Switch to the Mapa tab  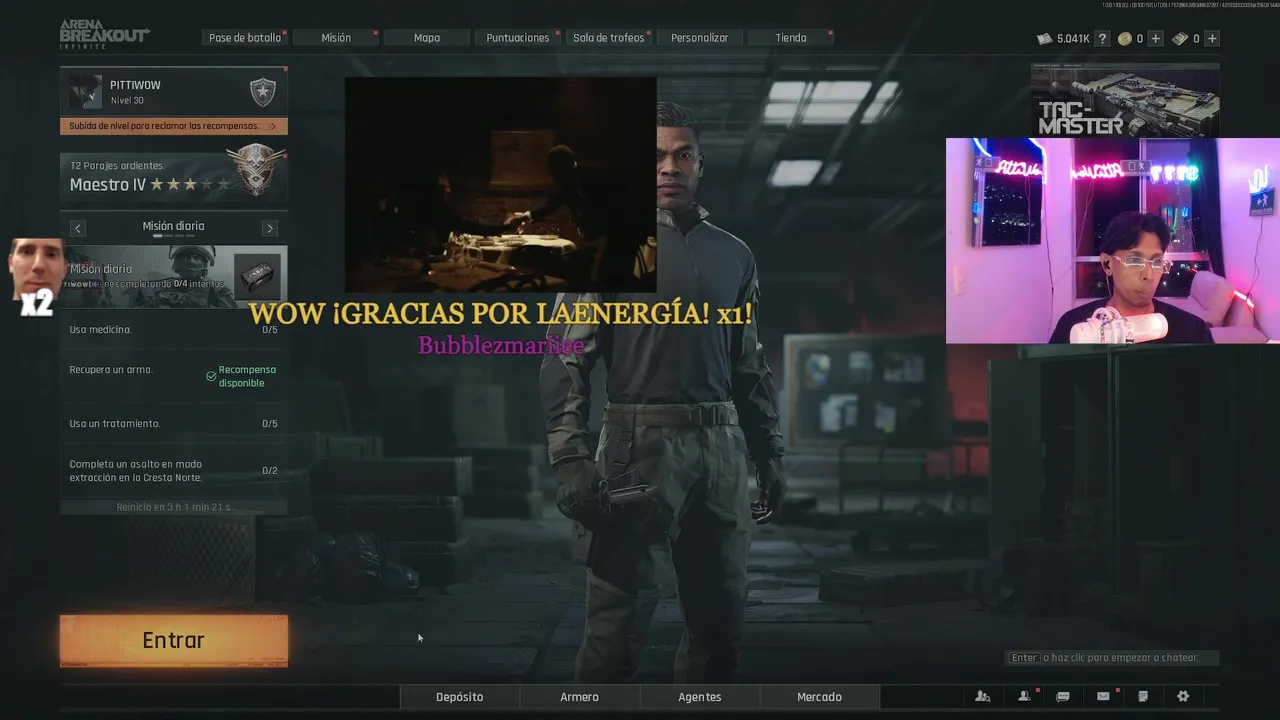427,38
